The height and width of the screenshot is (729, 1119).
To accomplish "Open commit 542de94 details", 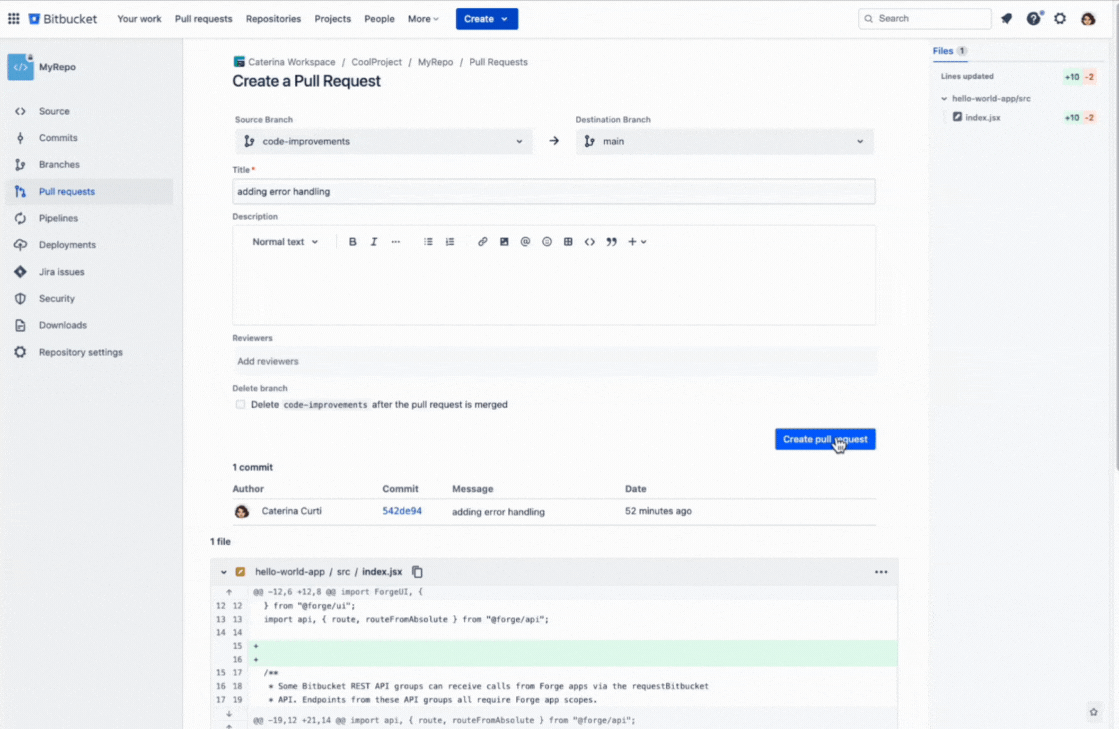I will point(404,510).
